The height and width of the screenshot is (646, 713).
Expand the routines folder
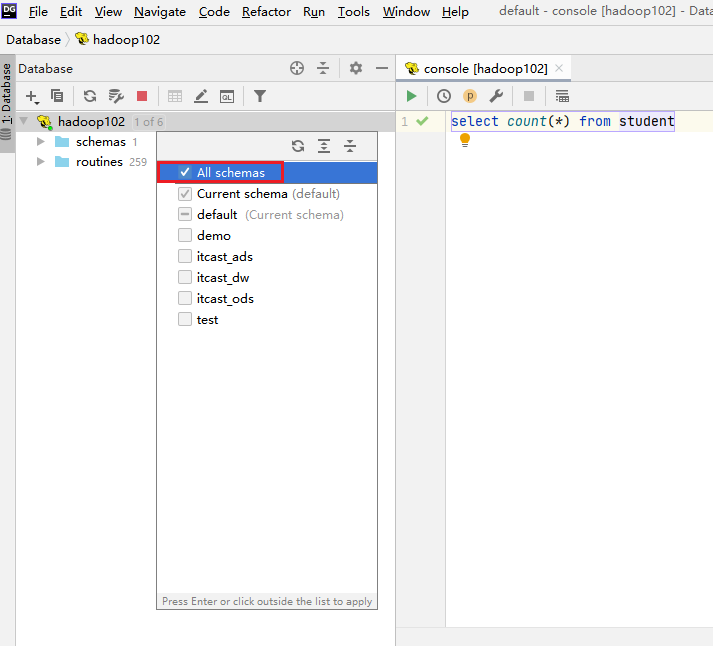pos(40,161)
